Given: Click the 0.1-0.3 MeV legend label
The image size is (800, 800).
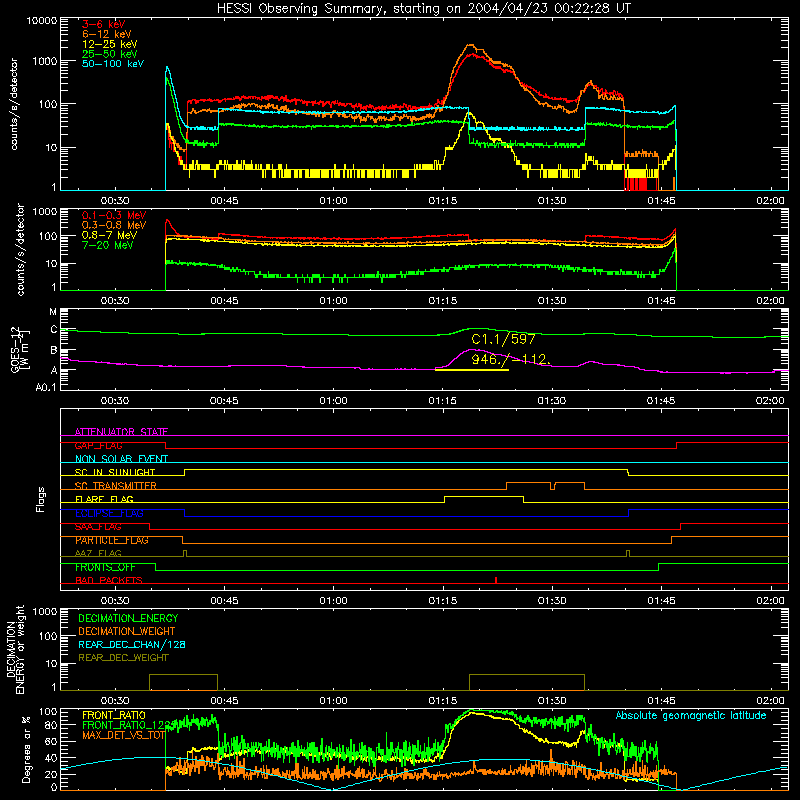Looking at the screenshot, I should click(x=114, y=215).
